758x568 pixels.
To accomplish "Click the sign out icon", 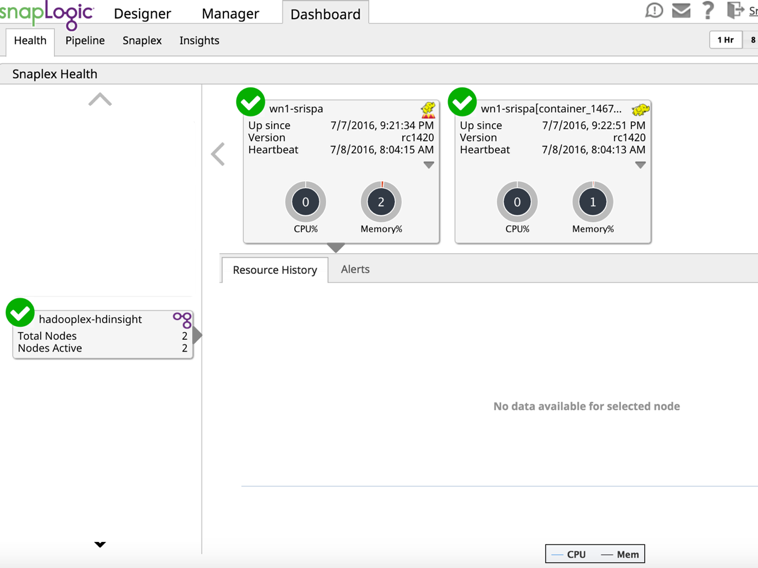I will click(x=735, y=10).
